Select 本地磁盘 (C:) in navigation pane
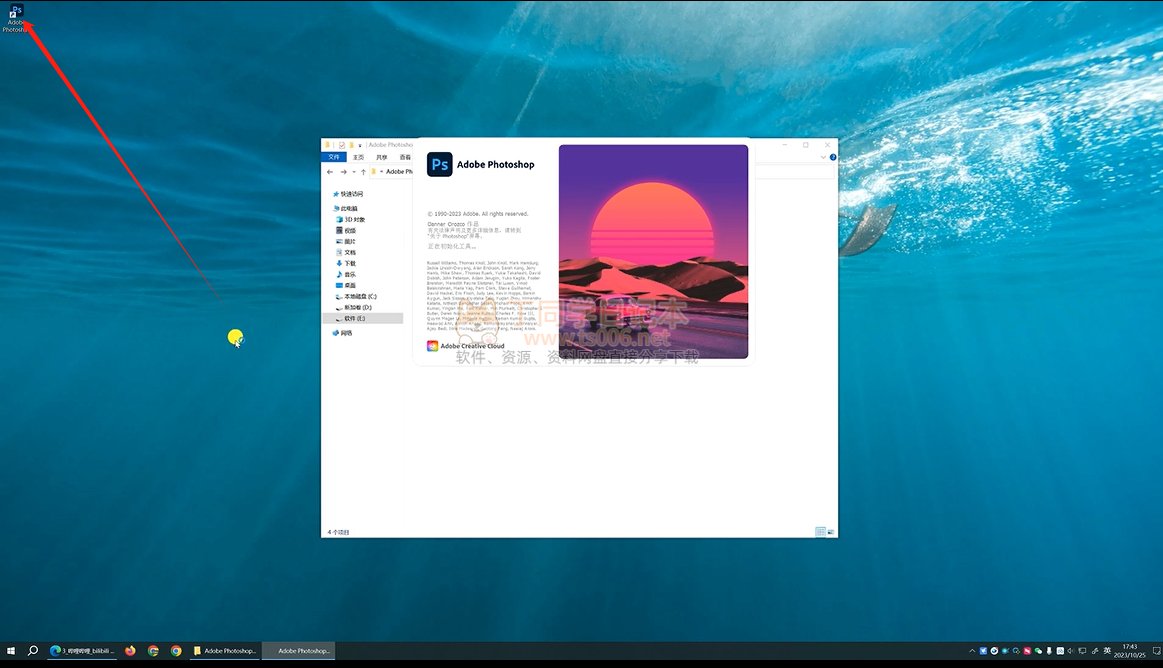Screen dimensions: 1163x668 point(360,296)
